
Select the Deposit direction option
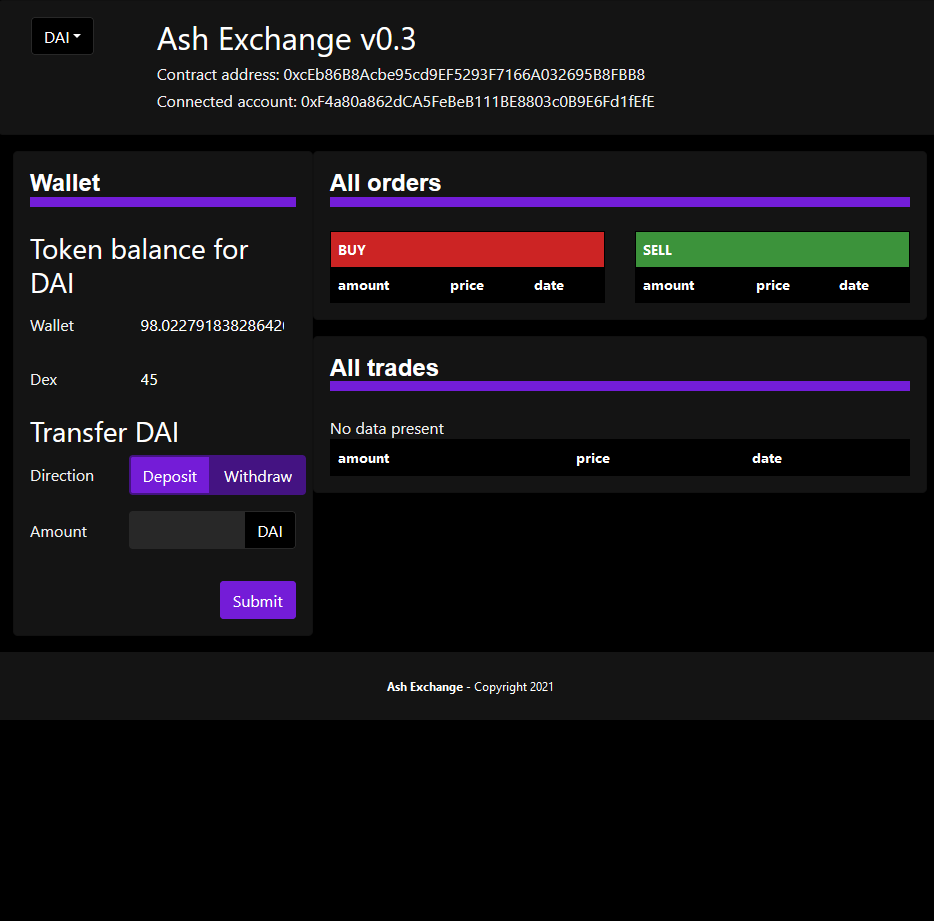[x=169, y=476]
